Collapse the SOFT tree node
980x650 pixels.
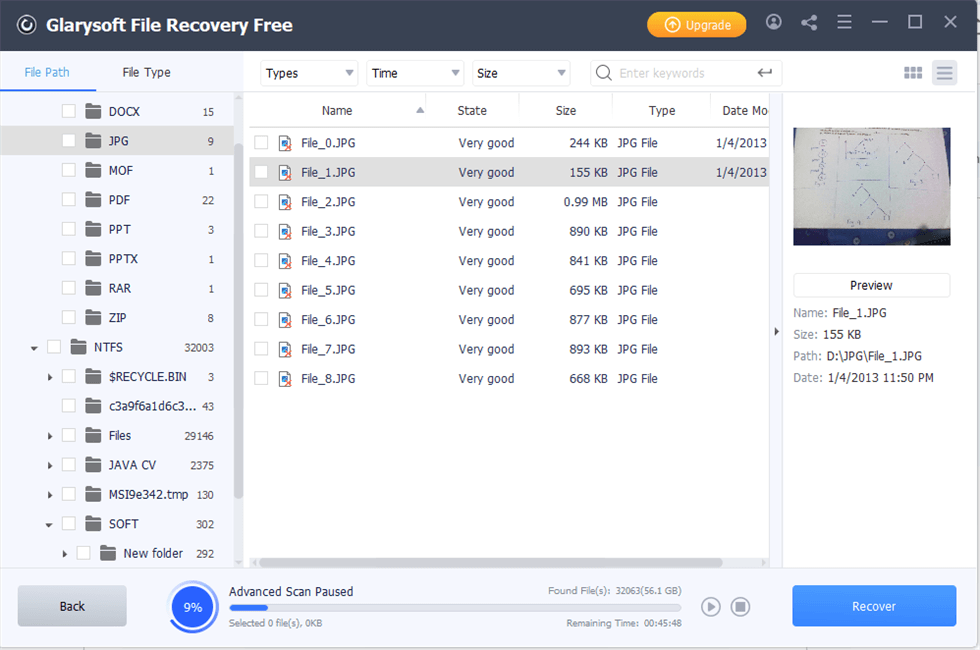(x=49, y=524)
